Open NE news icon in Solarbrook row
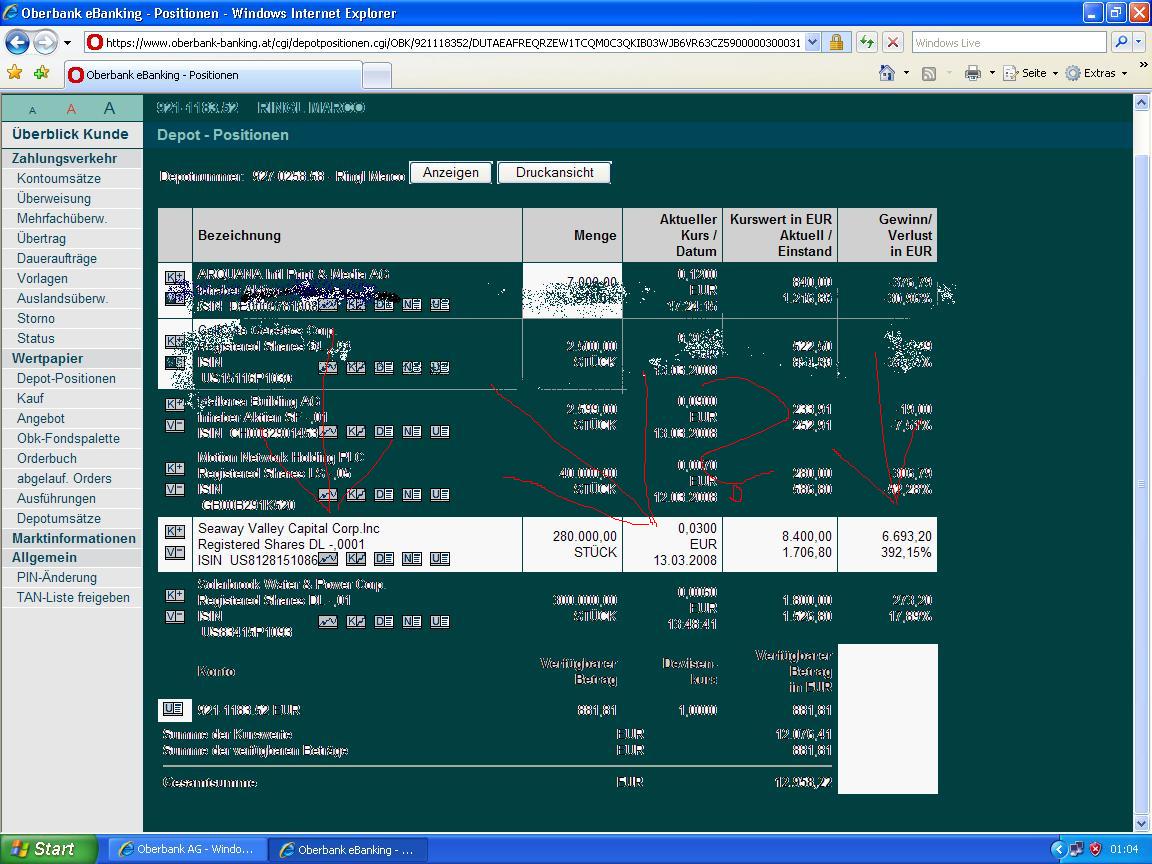 coord(412,622)
